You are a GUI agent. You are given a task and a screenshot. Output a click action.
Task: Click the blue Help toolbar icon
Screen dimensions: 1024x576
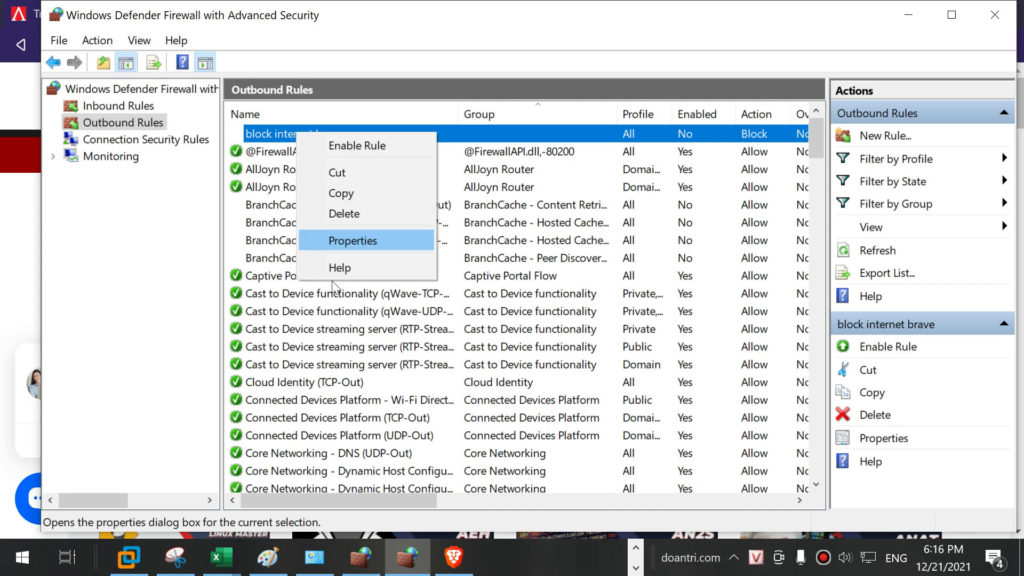tap(182, 63)
